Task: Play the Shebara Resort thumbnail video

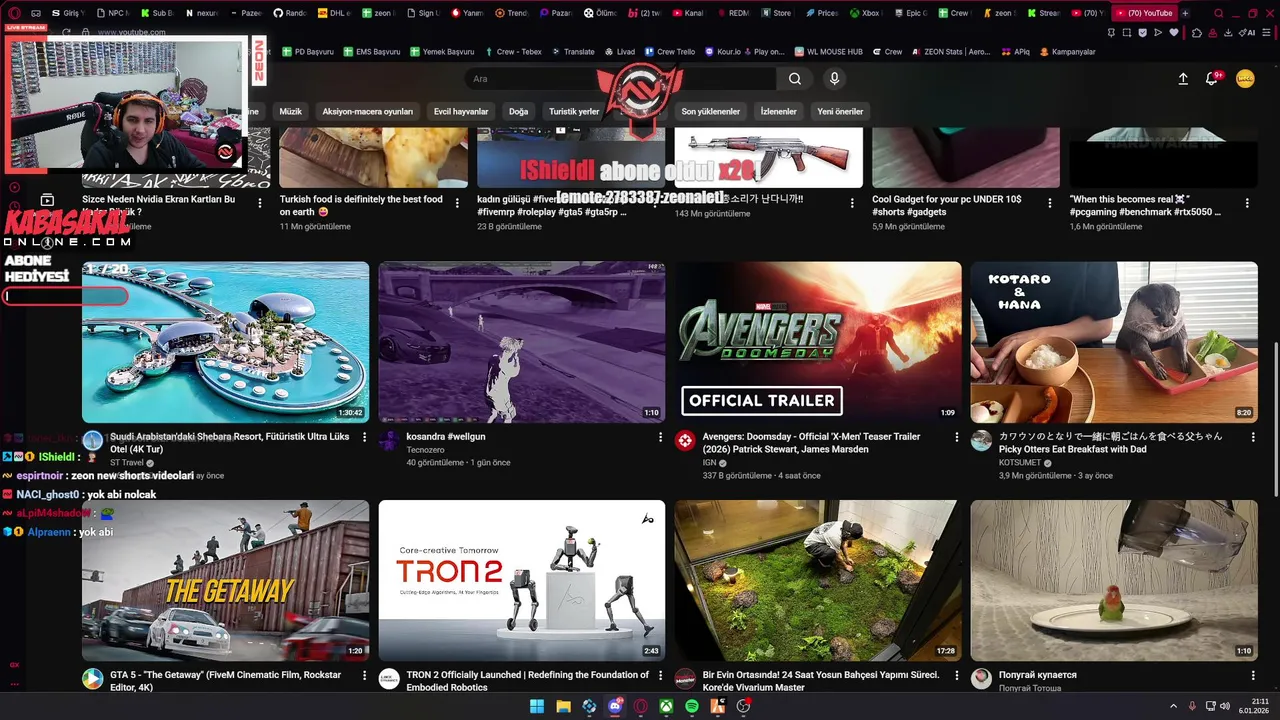Action: click(x=225, y=342)
